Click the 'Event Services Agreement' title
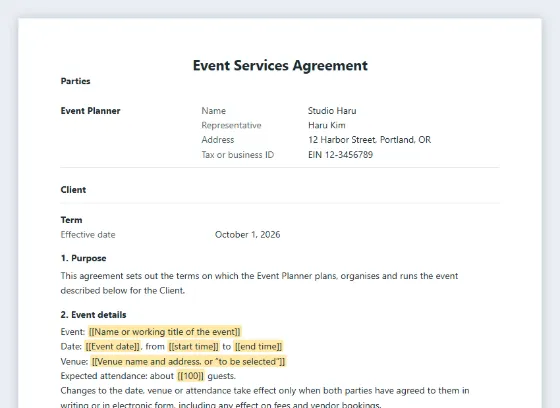Image resolution: width=560 pixels, height=408 pixels. (x=280, y=66)
